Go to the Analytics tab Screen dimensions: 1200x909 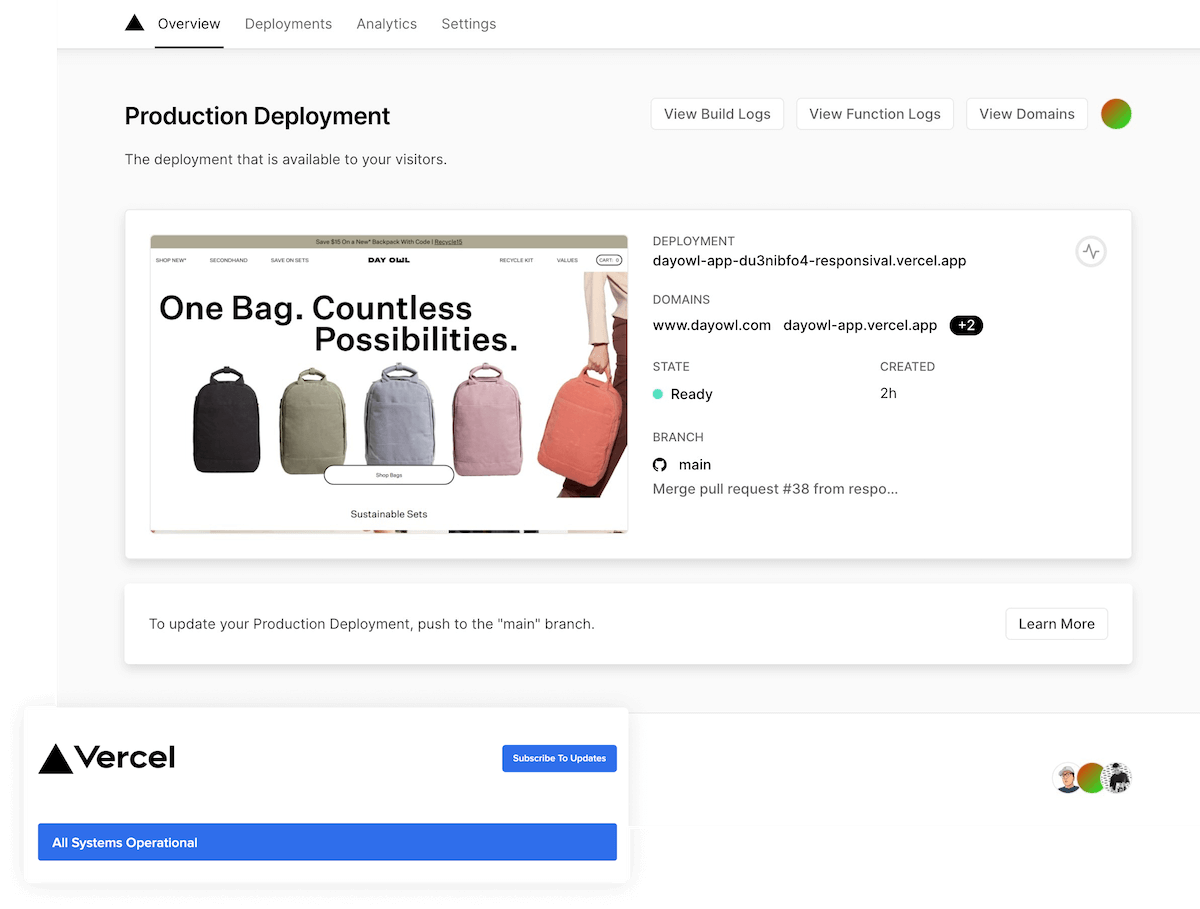387,24
